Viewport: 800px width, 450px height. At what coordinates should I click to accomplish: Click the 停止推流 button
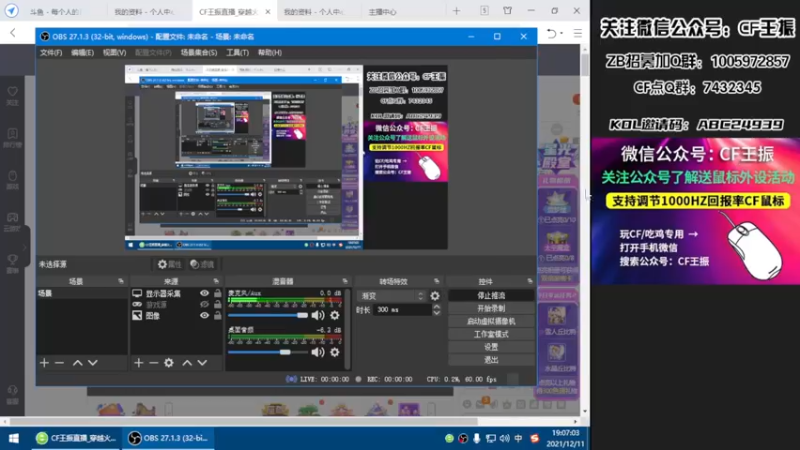coord(491,295)
